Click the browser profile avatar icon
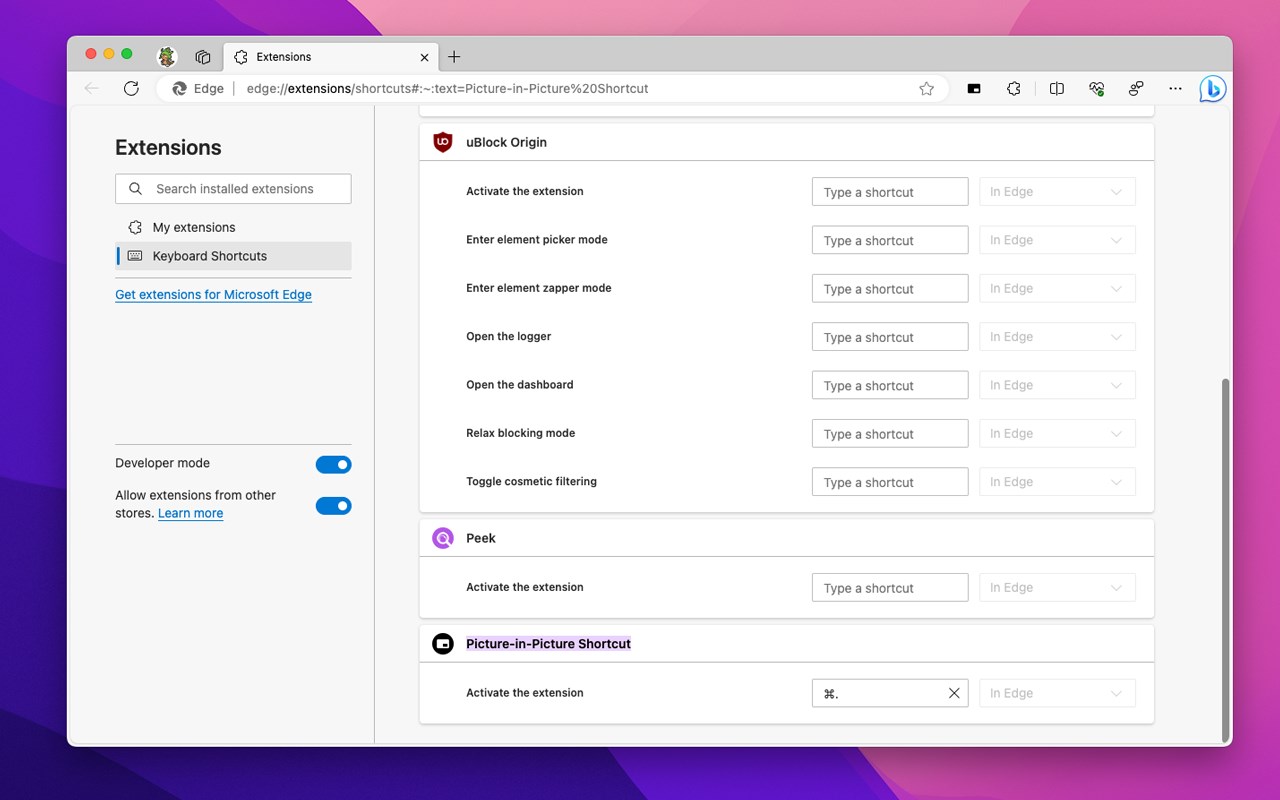The height and width of the screenshot is (800, 1280). click(167, 57)
